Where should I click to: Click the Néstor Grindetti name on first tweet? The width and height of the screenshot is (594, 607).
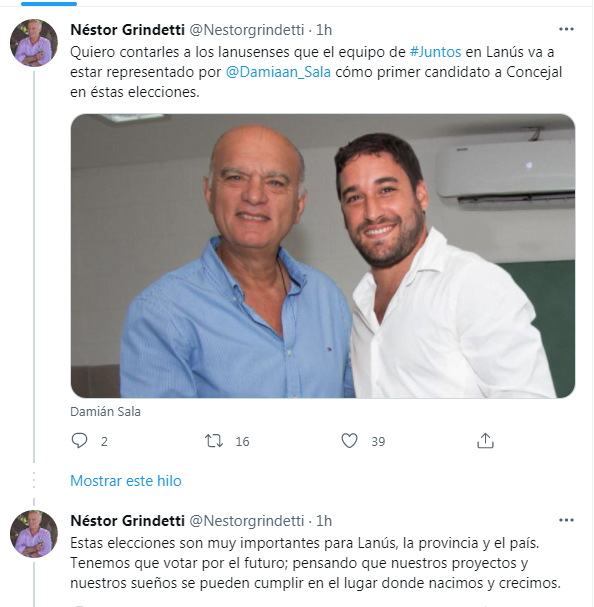point(127,30)
